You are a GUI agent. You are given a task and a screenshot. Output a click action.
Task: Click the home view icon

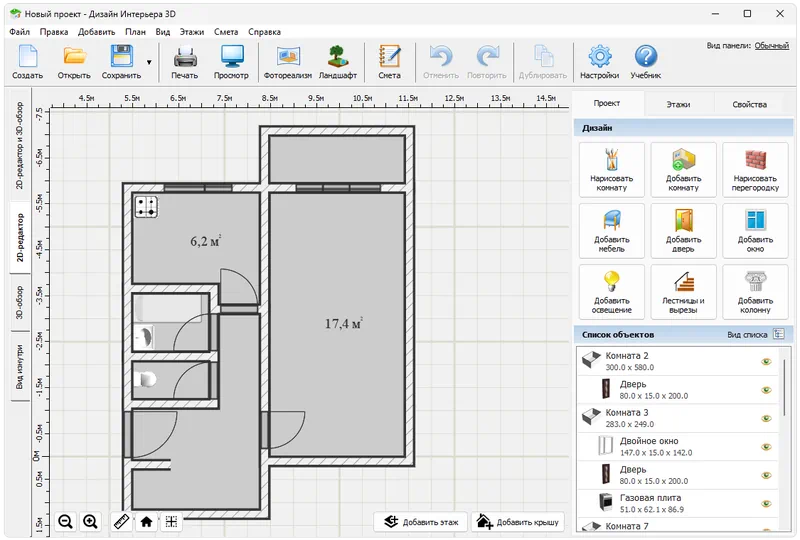click(x=146, y=522)
